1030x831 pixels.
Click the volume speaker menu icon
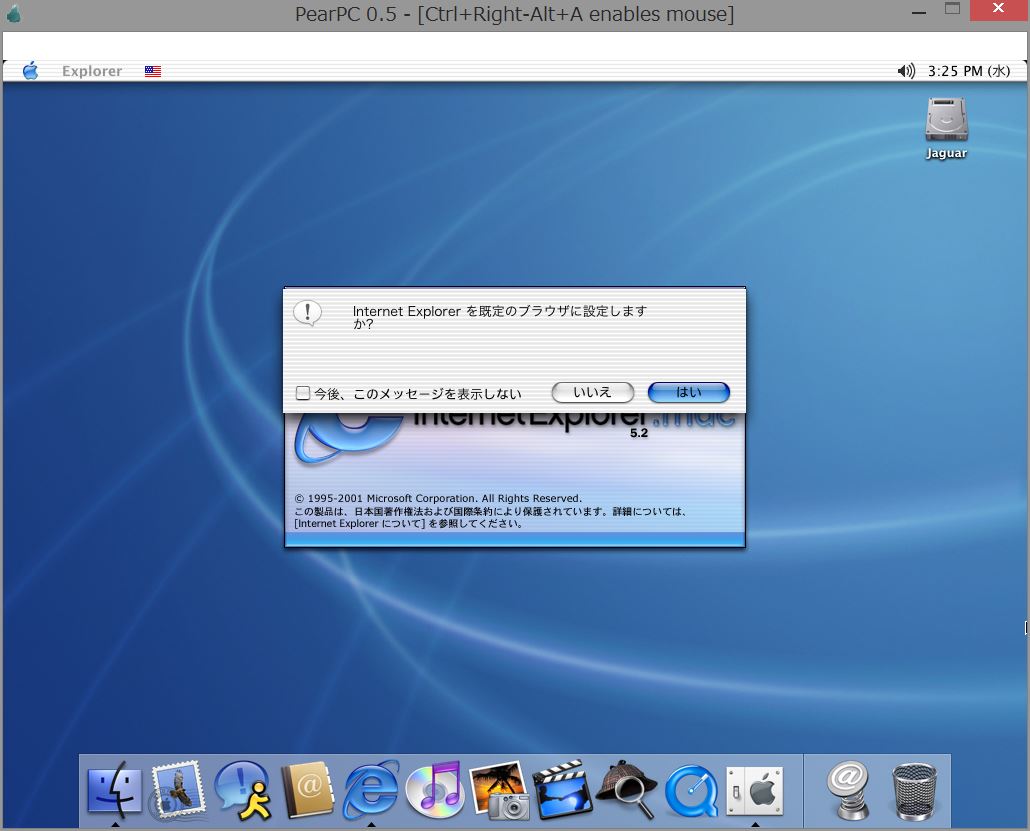click(906, 71)
